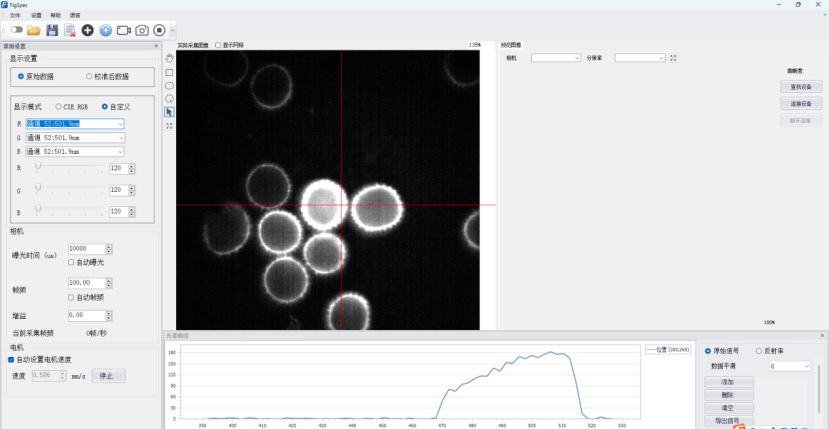Click the open folder icon in toolbar
Image resolution: width=829 pixels, height=429 pixels.
pyautogui.click(x=34, y=31)
